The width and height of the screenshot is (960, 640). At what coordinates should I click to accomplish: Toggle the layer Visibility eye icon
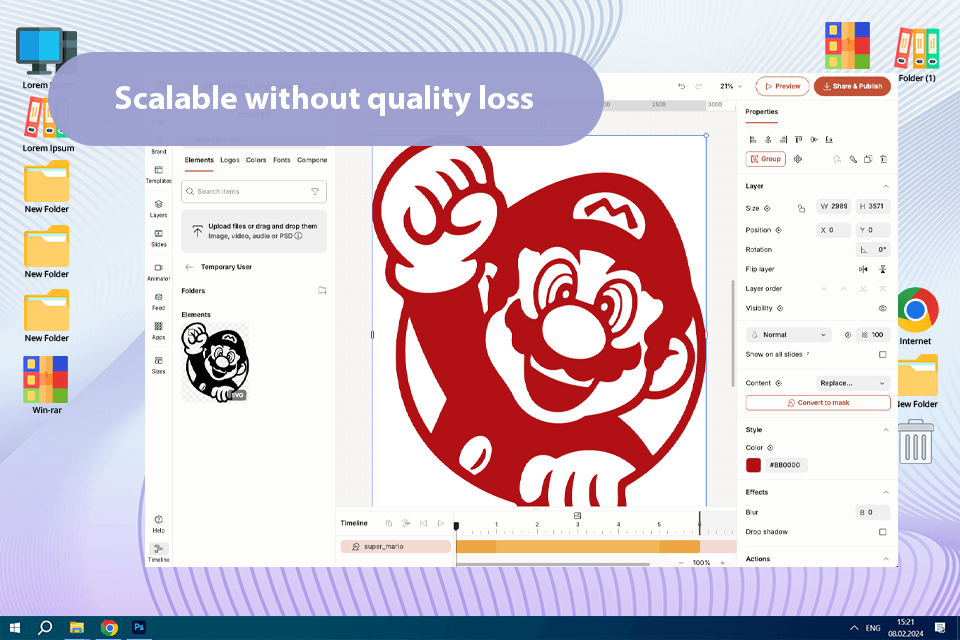point(883,308)
